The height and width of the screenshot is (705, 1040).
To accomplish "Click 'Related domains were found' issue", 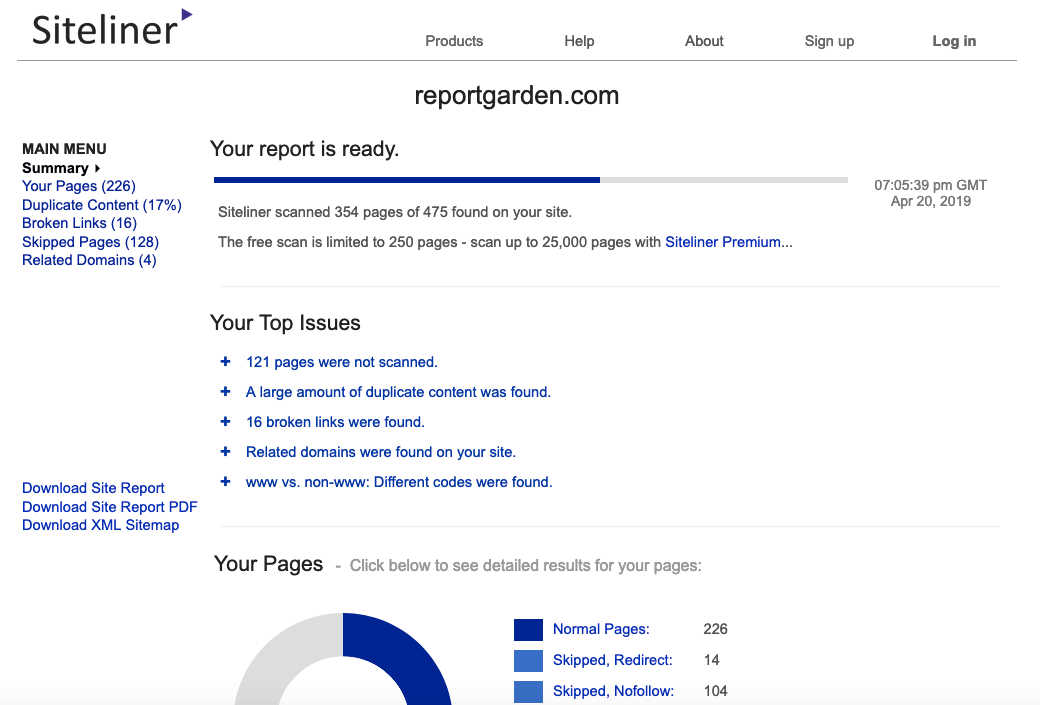I will point(381,452).
